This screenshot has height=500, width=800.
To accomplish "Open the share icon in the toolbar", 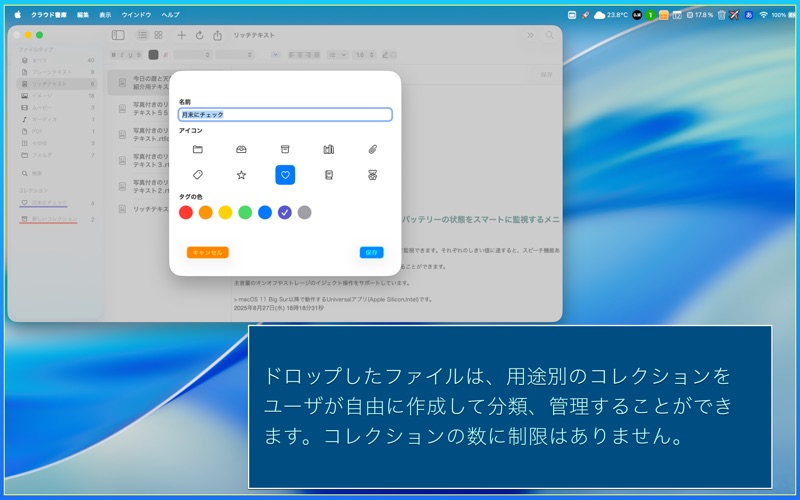I will point(217,35).
